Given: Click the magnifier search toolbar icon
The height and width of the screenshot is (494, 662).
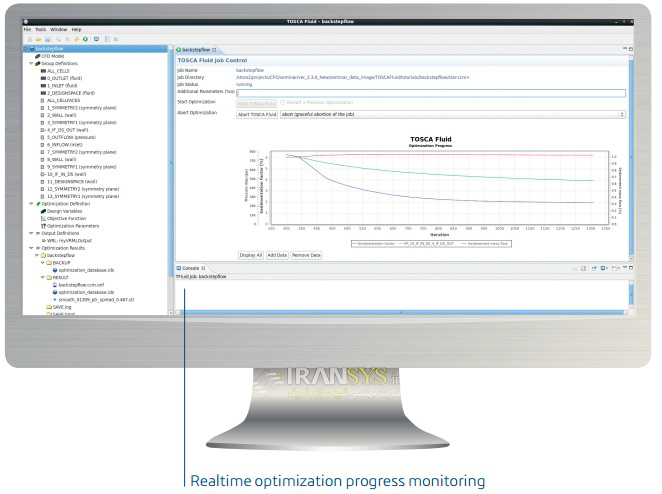Looking at the screenshot, I should pyautogui.click(x=59, y=39).
